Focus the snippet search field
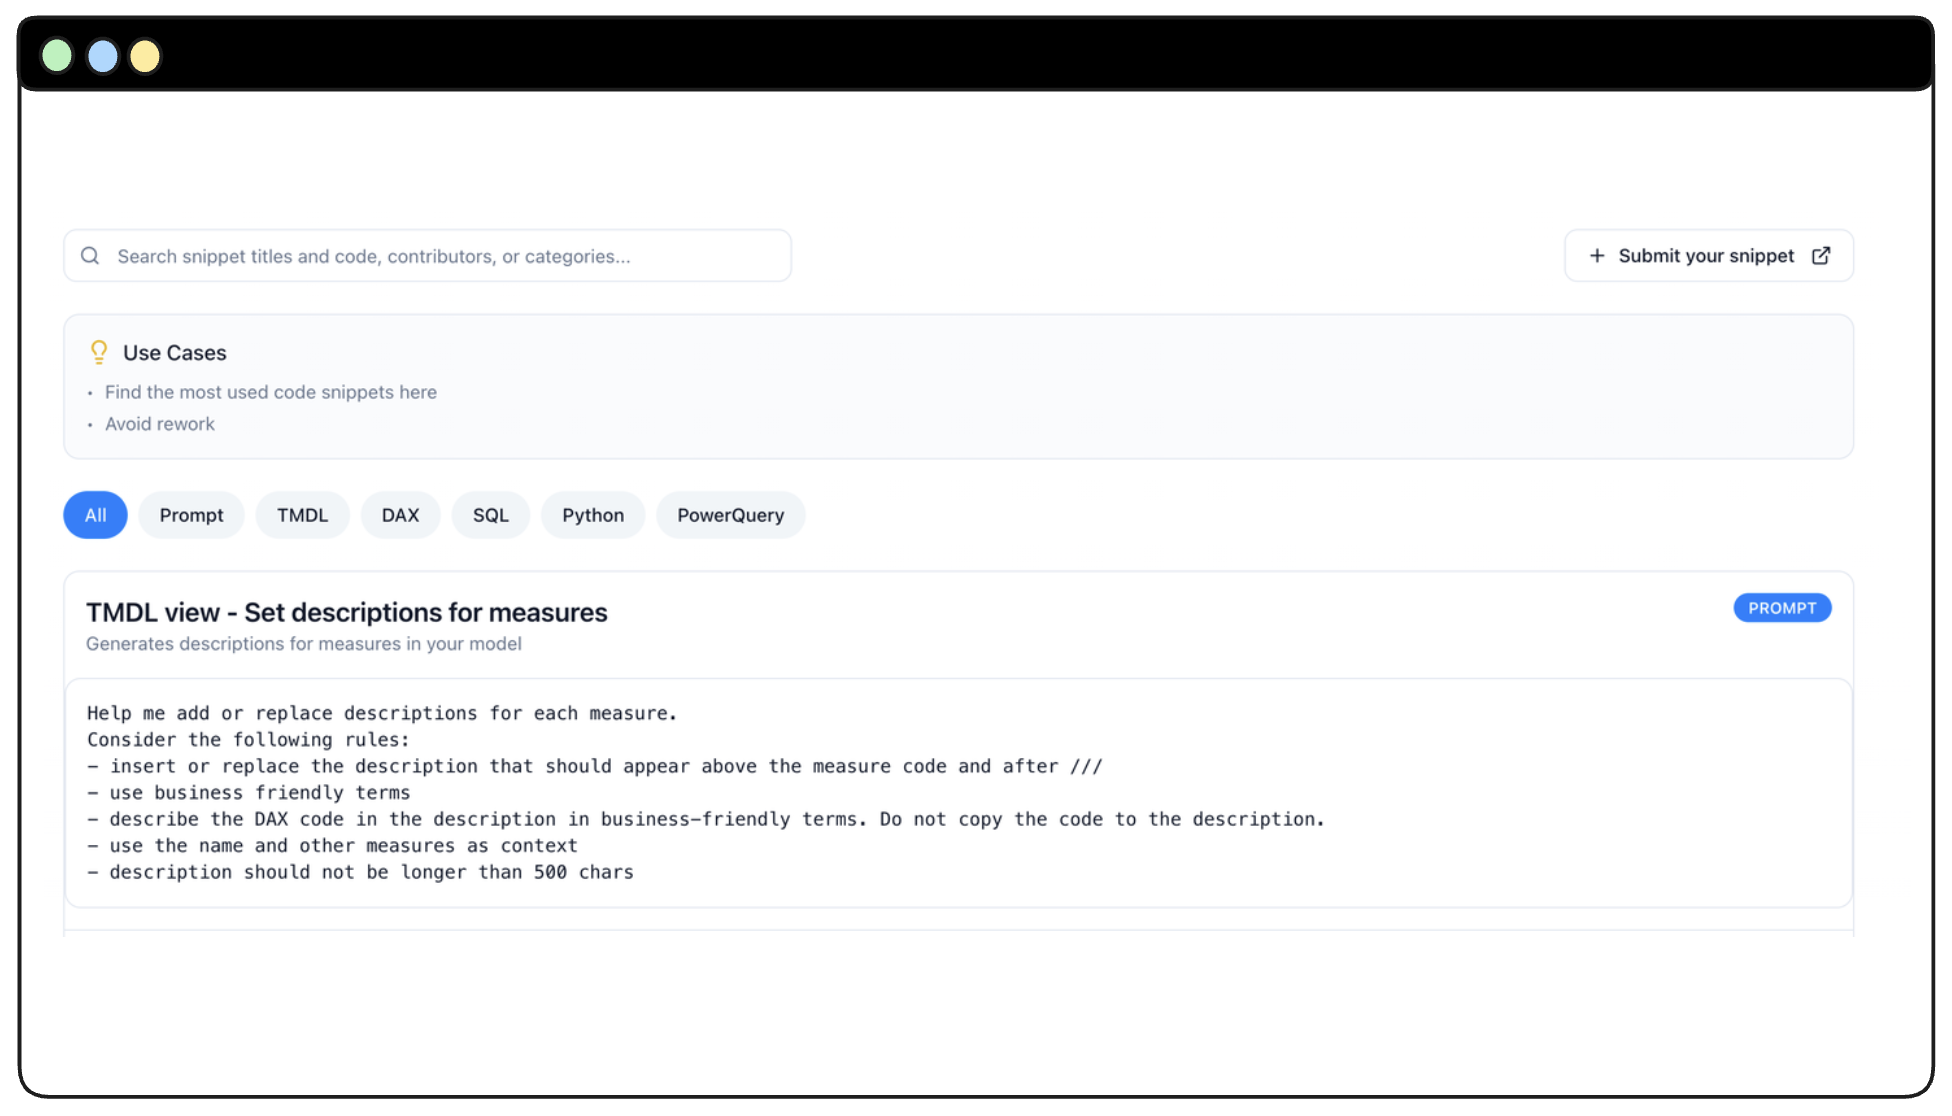Viewport: 1952px width, 1116px height. [x=440, y=256]
